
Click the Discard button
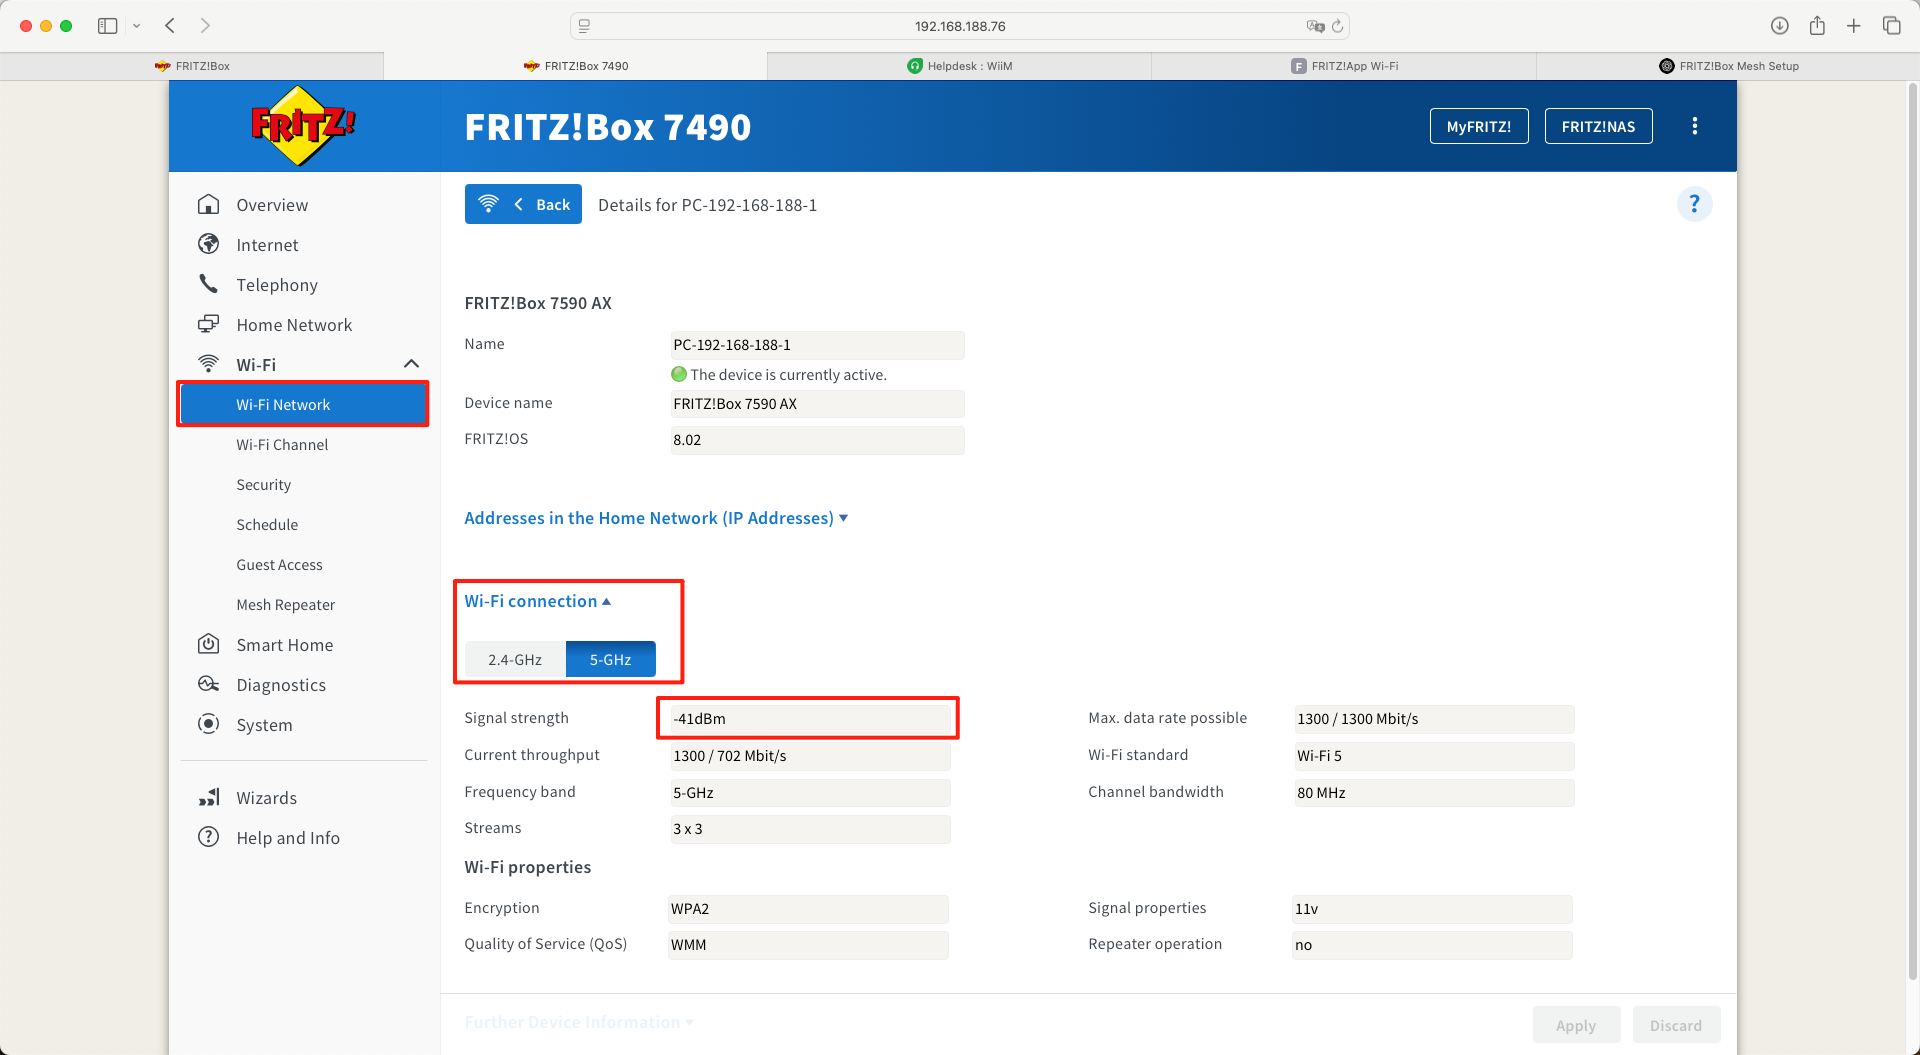point(1676,1025)
